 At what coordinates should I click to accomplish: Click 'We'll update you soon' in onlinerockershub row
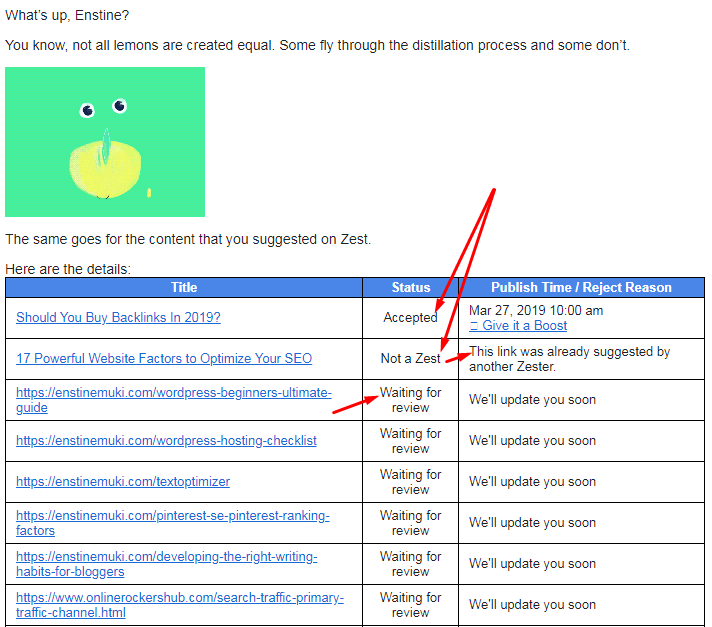coord(532,604)
